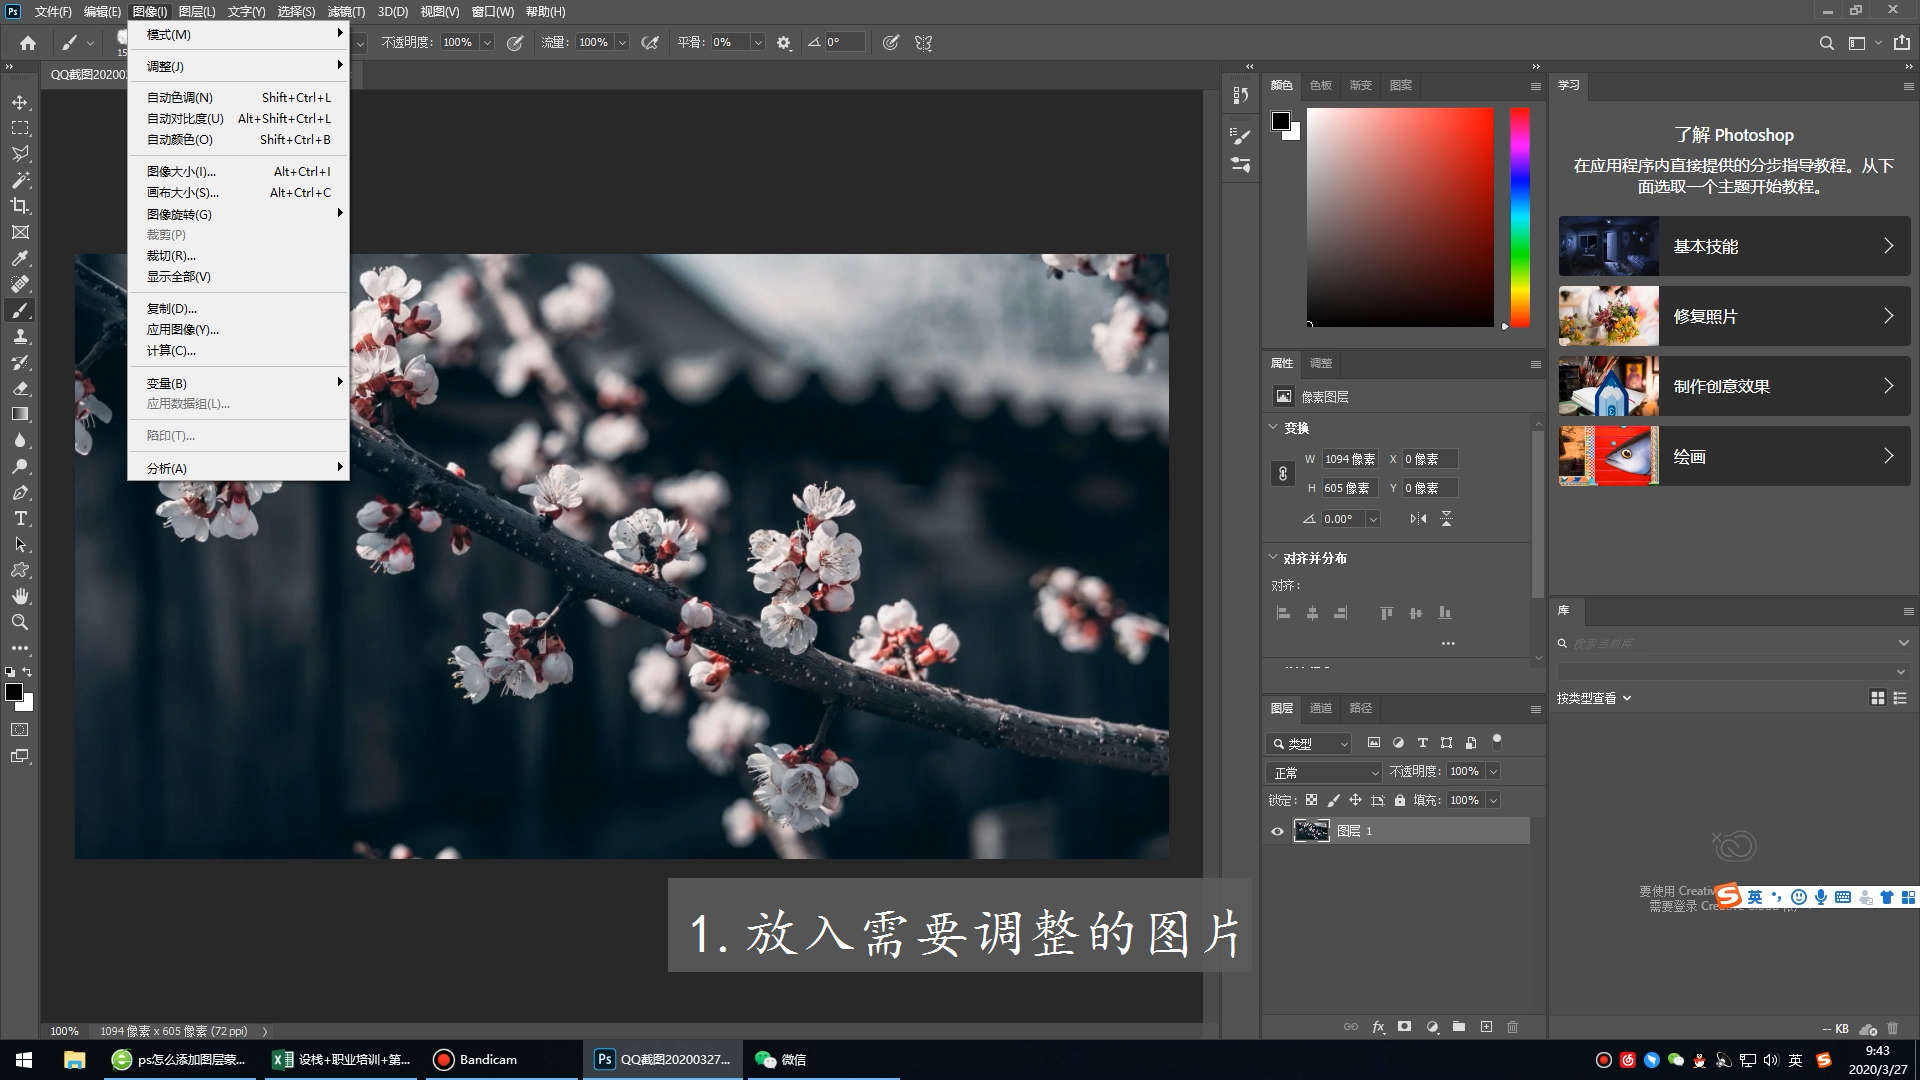The width and height of the screenshot is (1920, 1080).
Task: Select the Eyedropper tool
Action: [x=20, y=258]
